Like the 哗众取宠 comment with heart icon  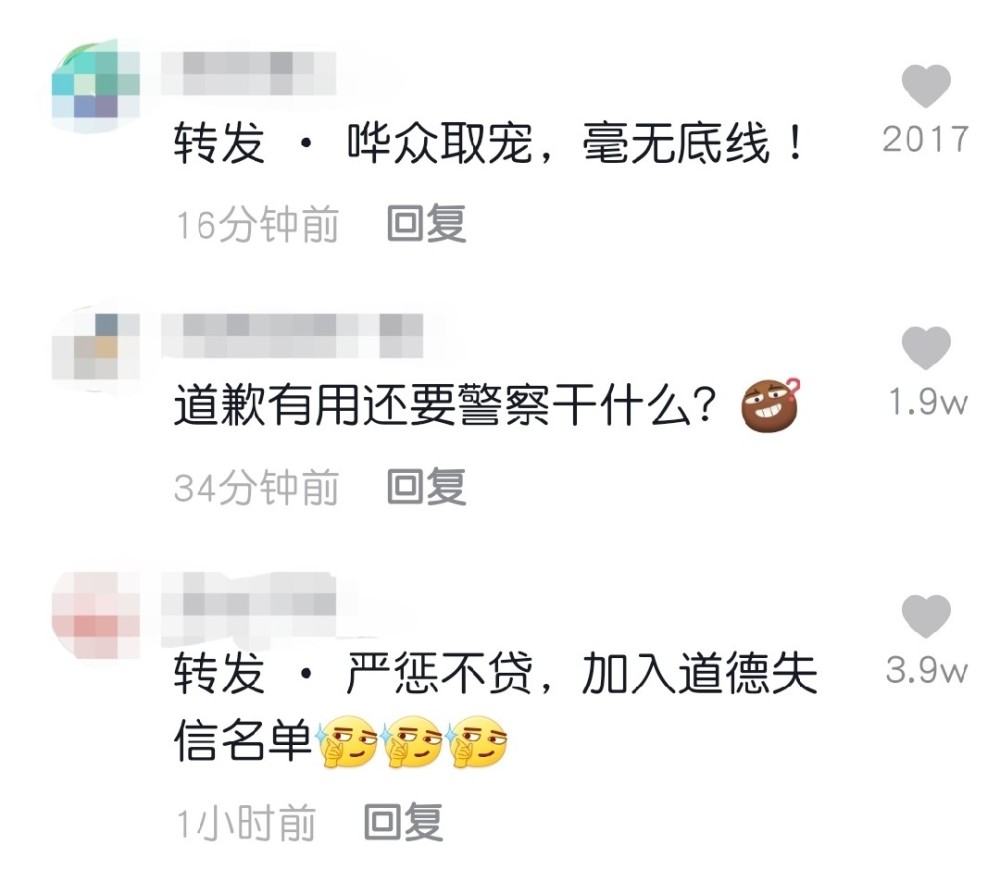pyautogui.click(x=926, y=86)
